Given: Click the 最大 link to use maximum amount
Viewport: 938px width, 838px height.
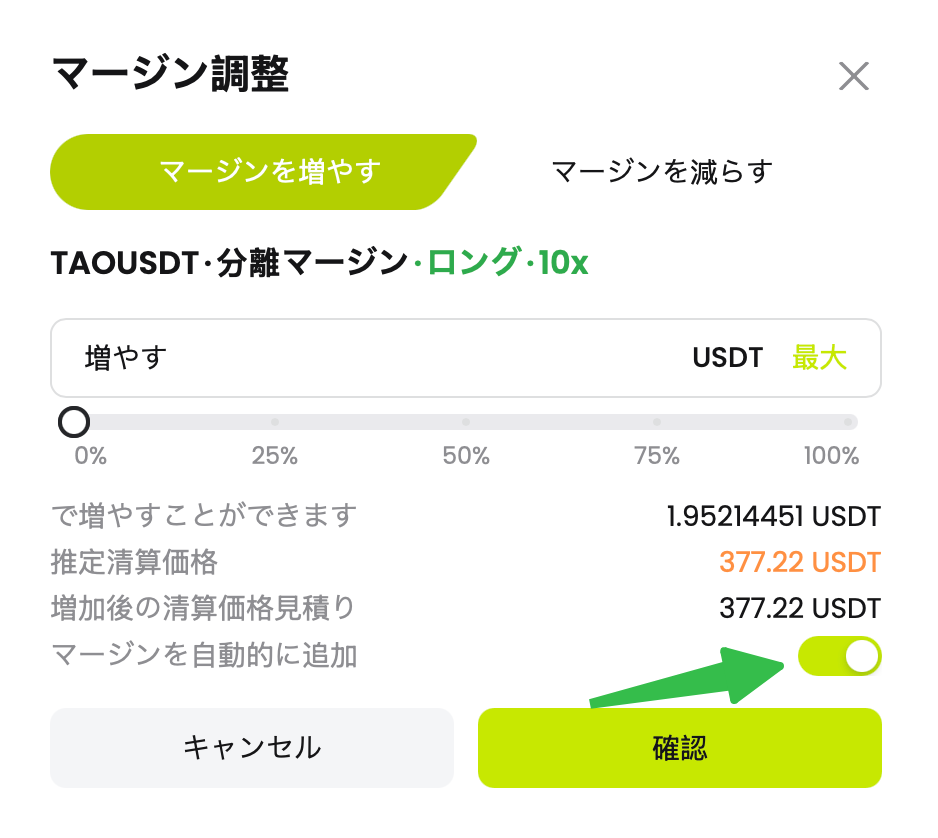Looking at the screenshot, I should click(820, 358).
